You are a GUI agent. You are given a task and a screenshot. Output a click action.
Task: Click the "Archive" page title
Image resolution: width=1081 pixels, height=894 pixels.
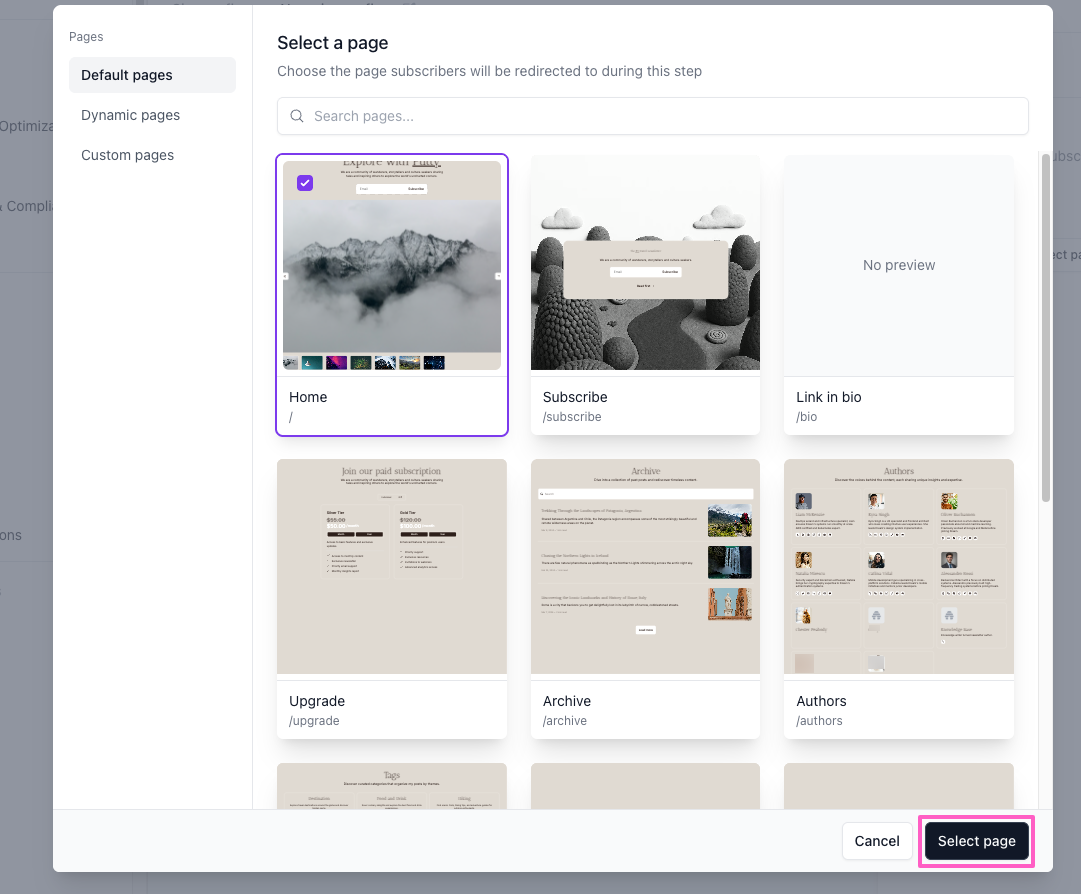[x=567, y=701]
